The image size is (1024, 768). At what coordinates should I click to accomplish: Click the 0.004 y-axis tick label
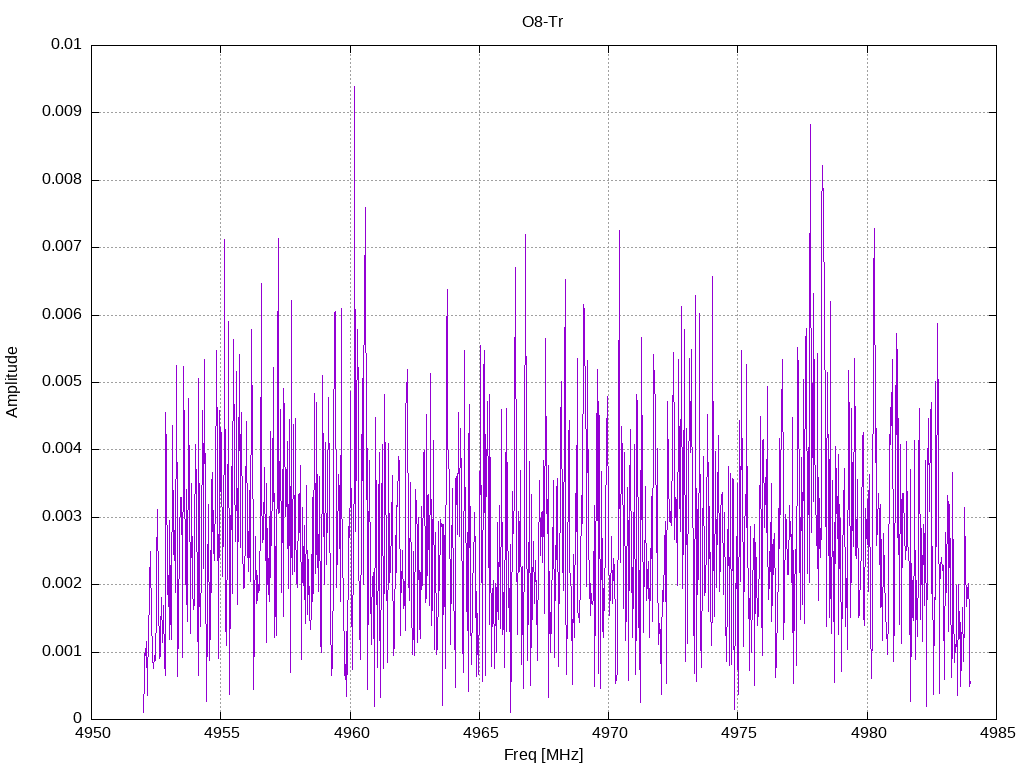click(62, 449)
